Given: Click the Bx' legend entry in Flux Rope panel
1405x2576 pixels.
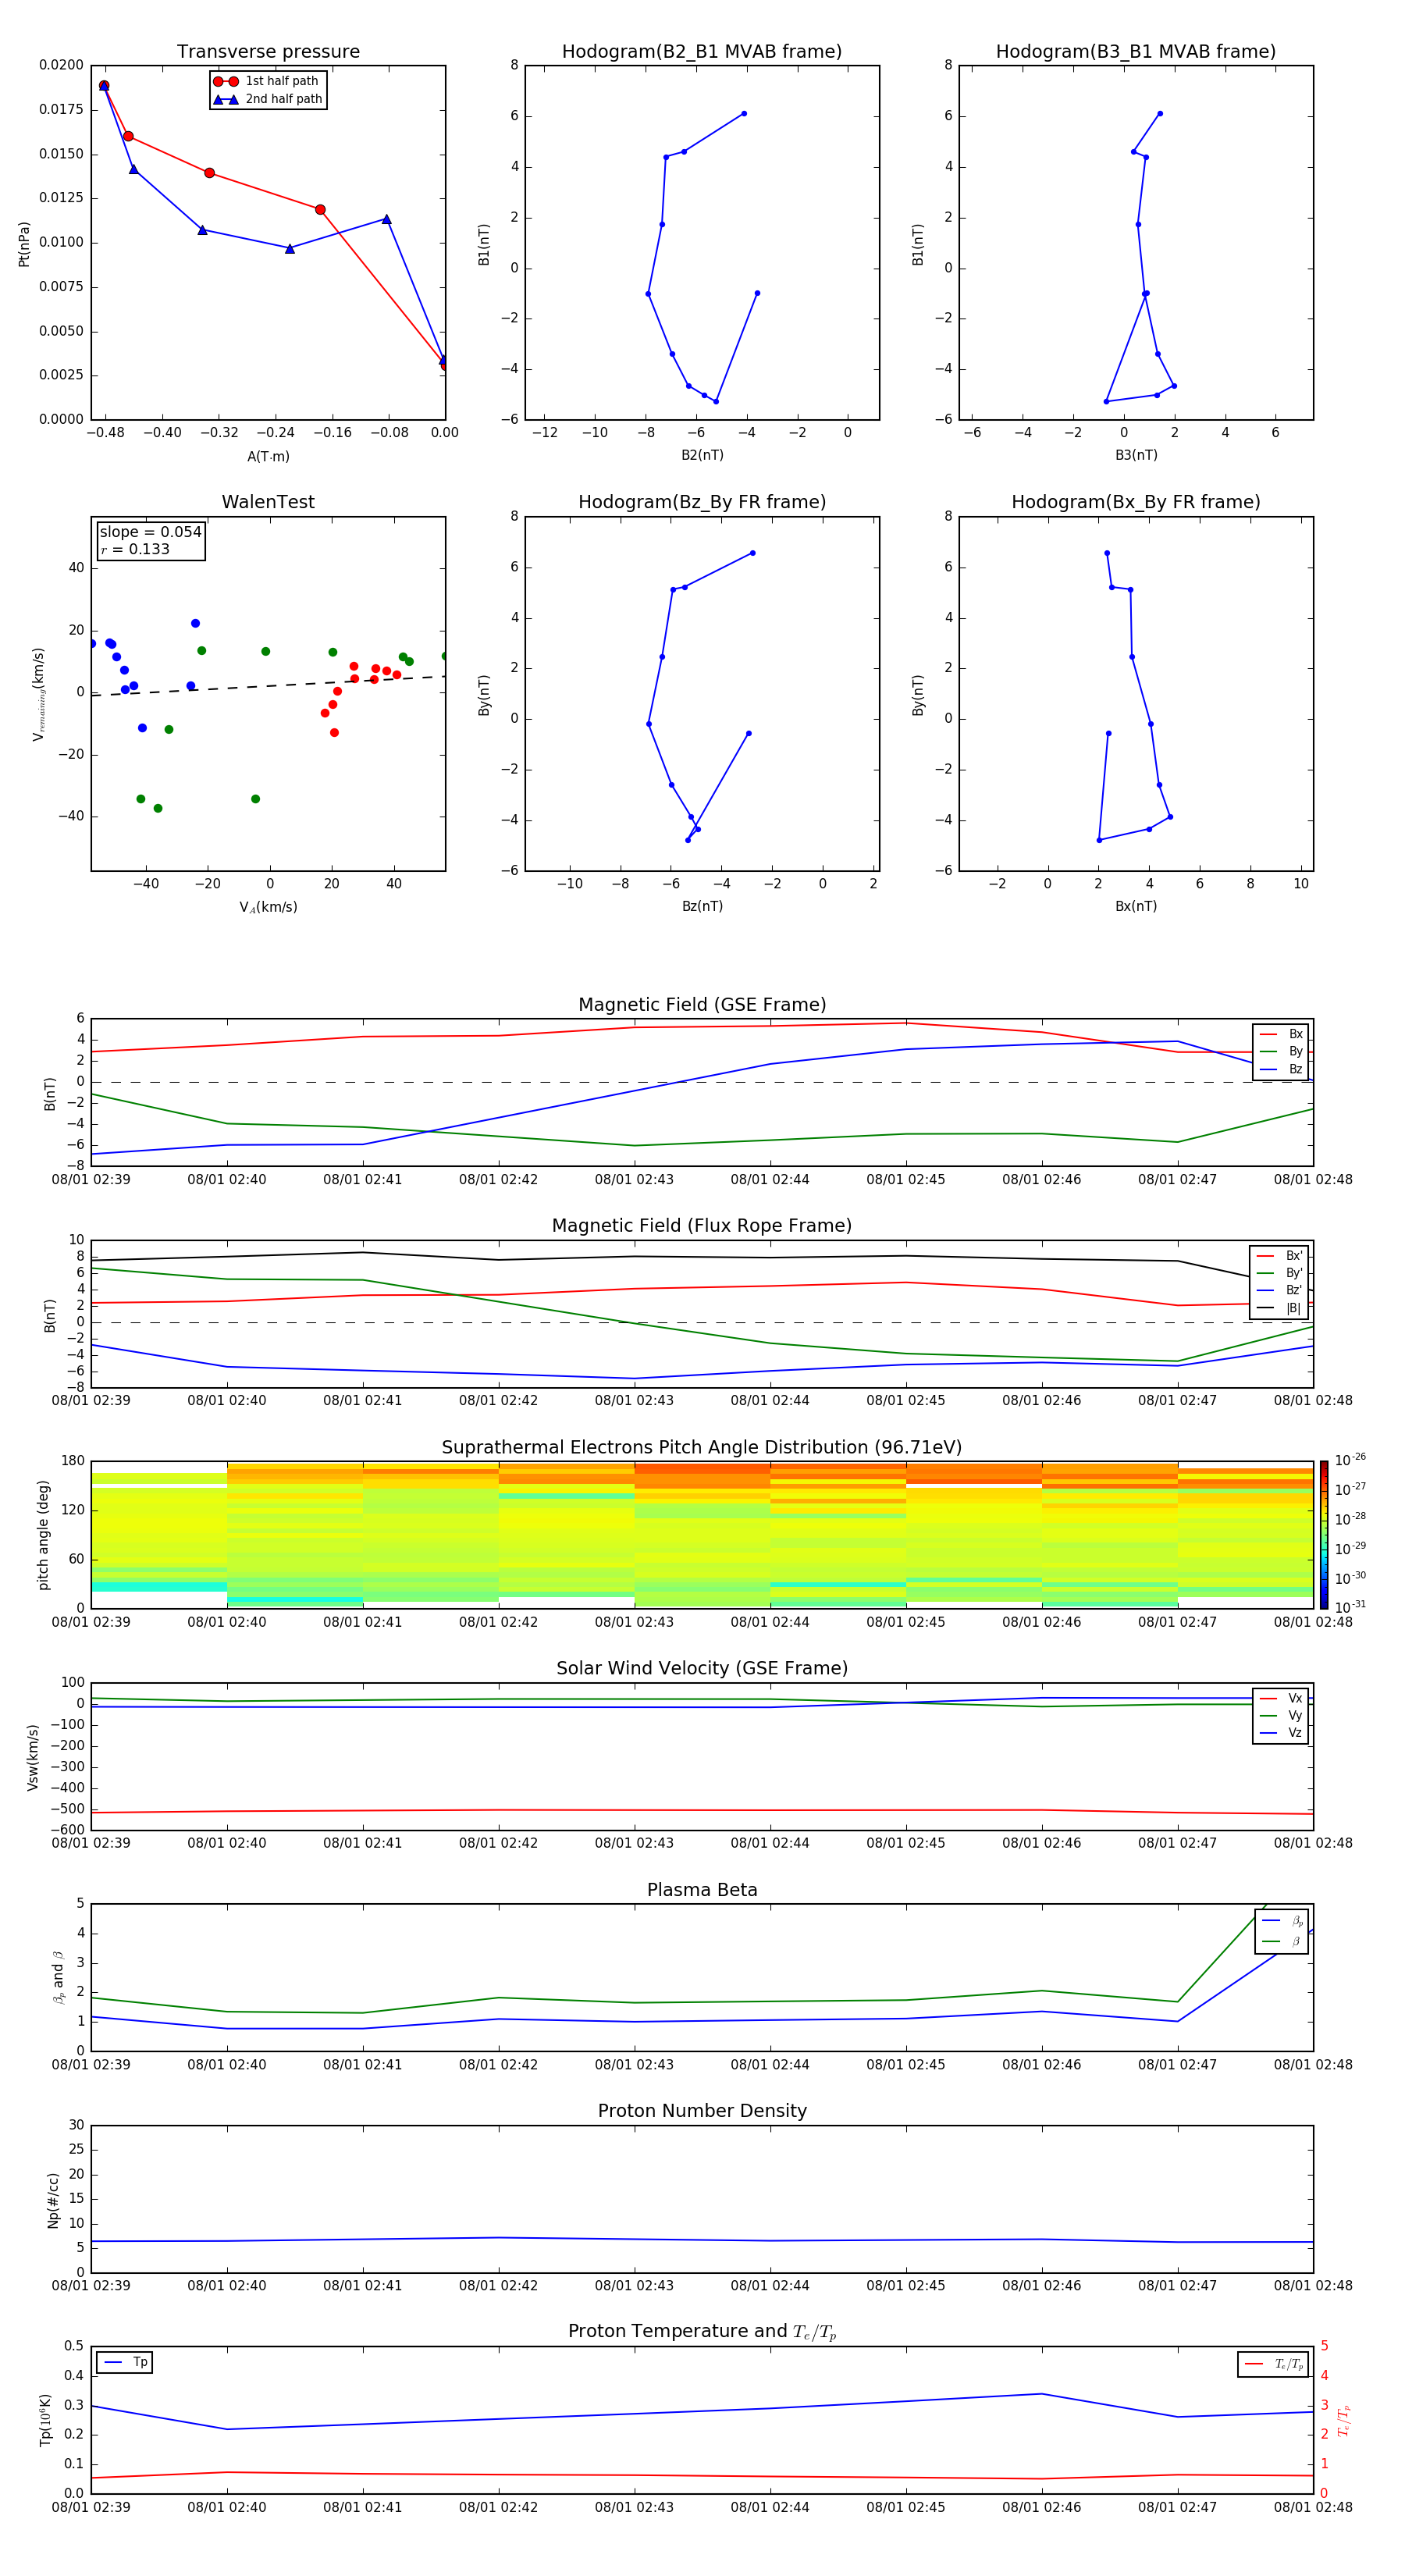Looking at the screenshot, I should click(x=1279, y=1256).
